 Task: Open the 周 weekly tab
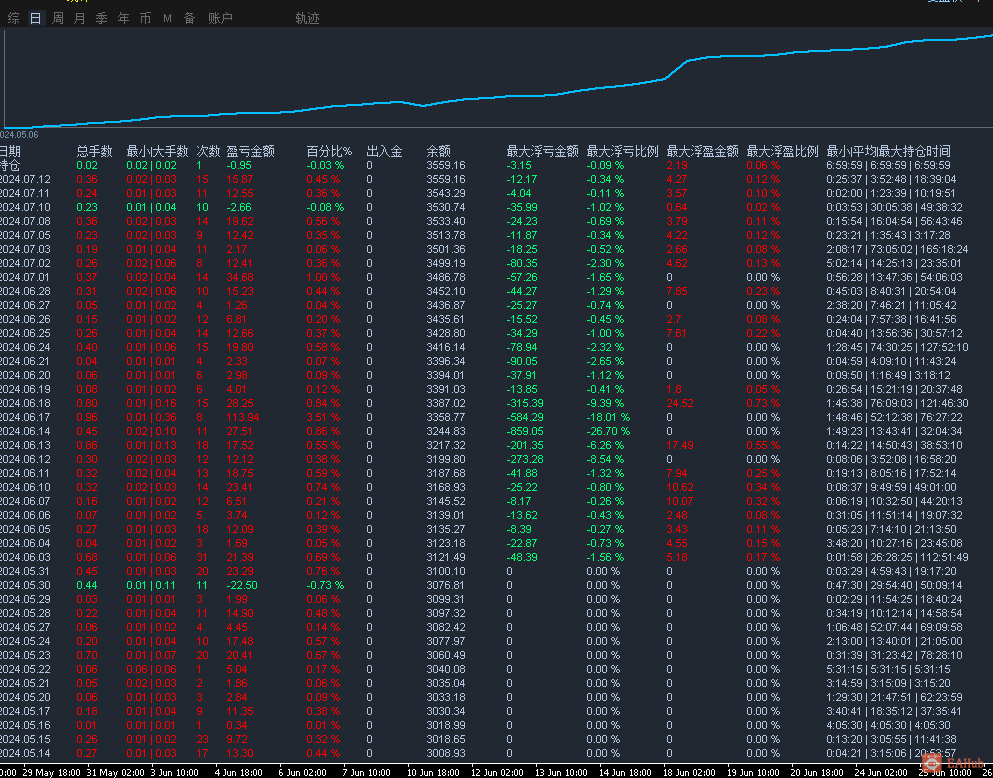click(x=58, y=18)
